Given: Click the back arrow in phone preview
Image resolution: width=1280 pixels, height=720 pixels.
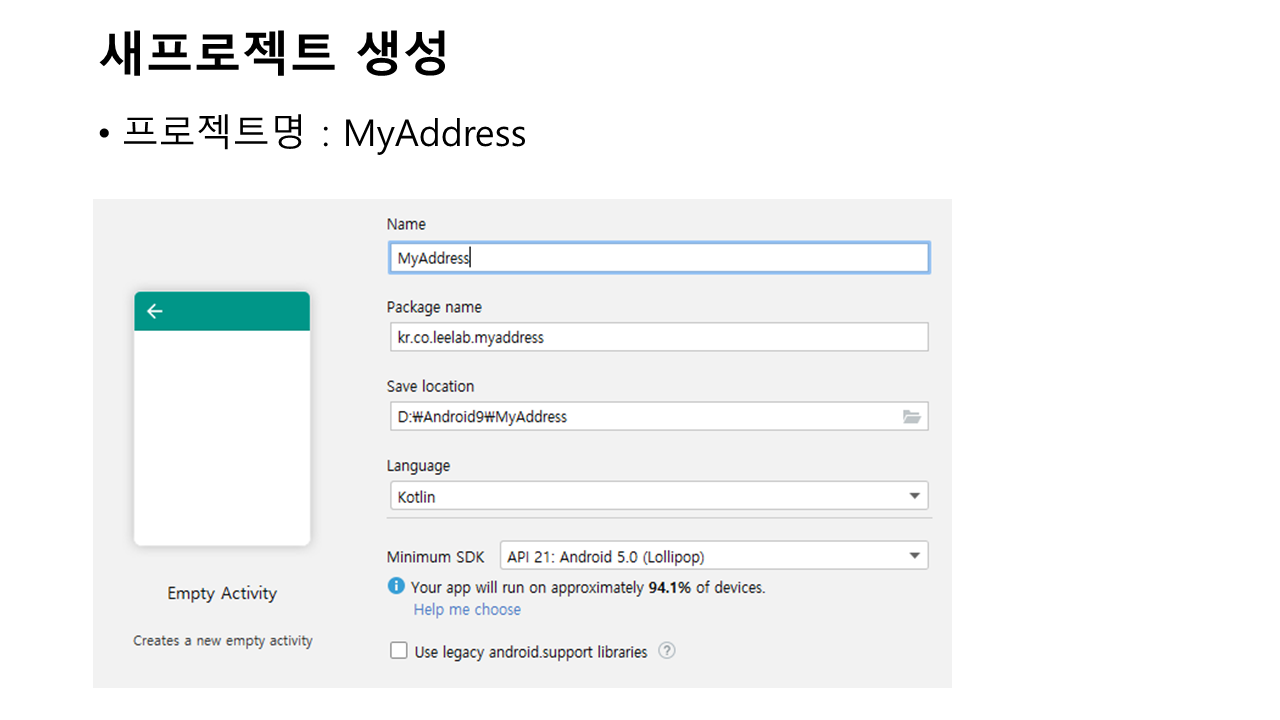Looking at the screenshot, I should 155,311.
